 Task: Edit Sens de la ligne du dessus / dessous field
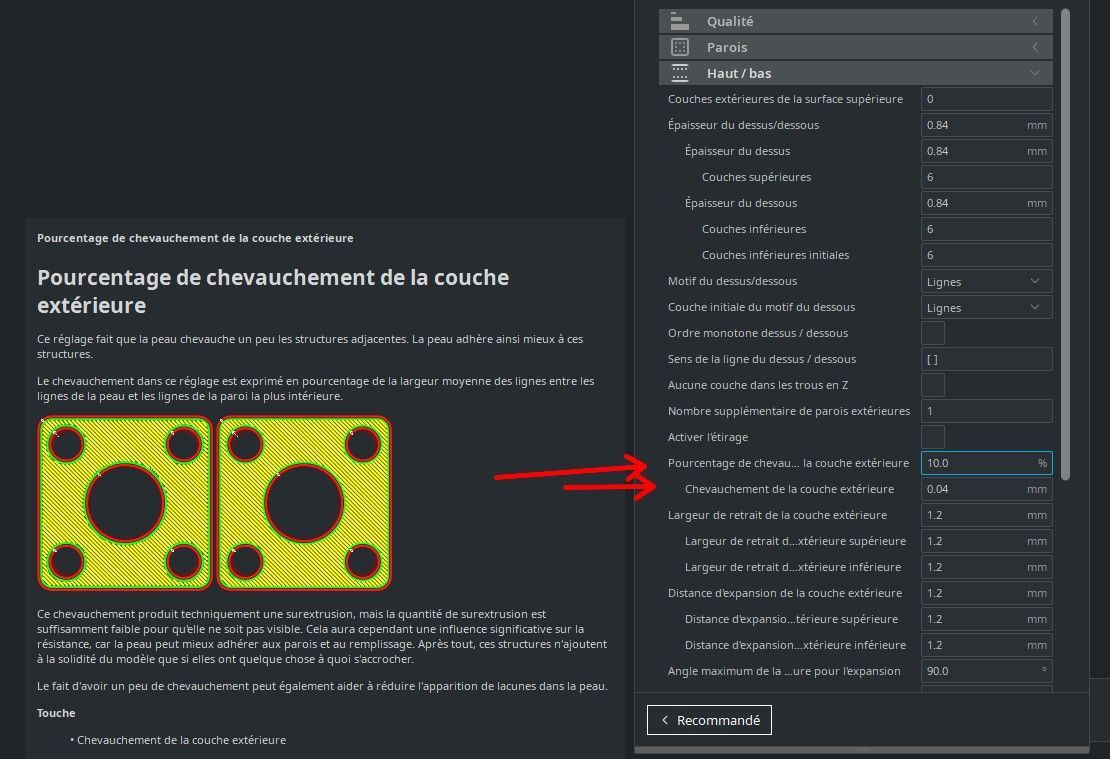(x=986, y=359)
